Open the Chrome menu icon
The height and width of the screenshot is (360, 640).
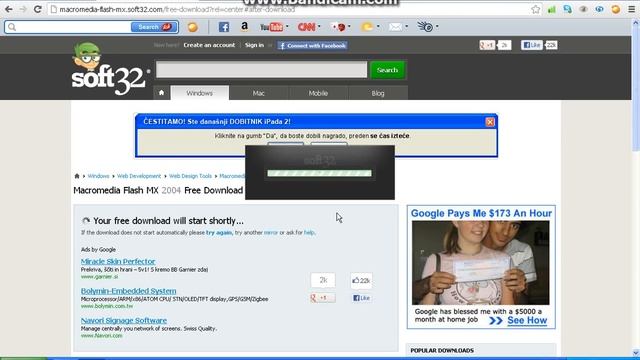point(631,9)
